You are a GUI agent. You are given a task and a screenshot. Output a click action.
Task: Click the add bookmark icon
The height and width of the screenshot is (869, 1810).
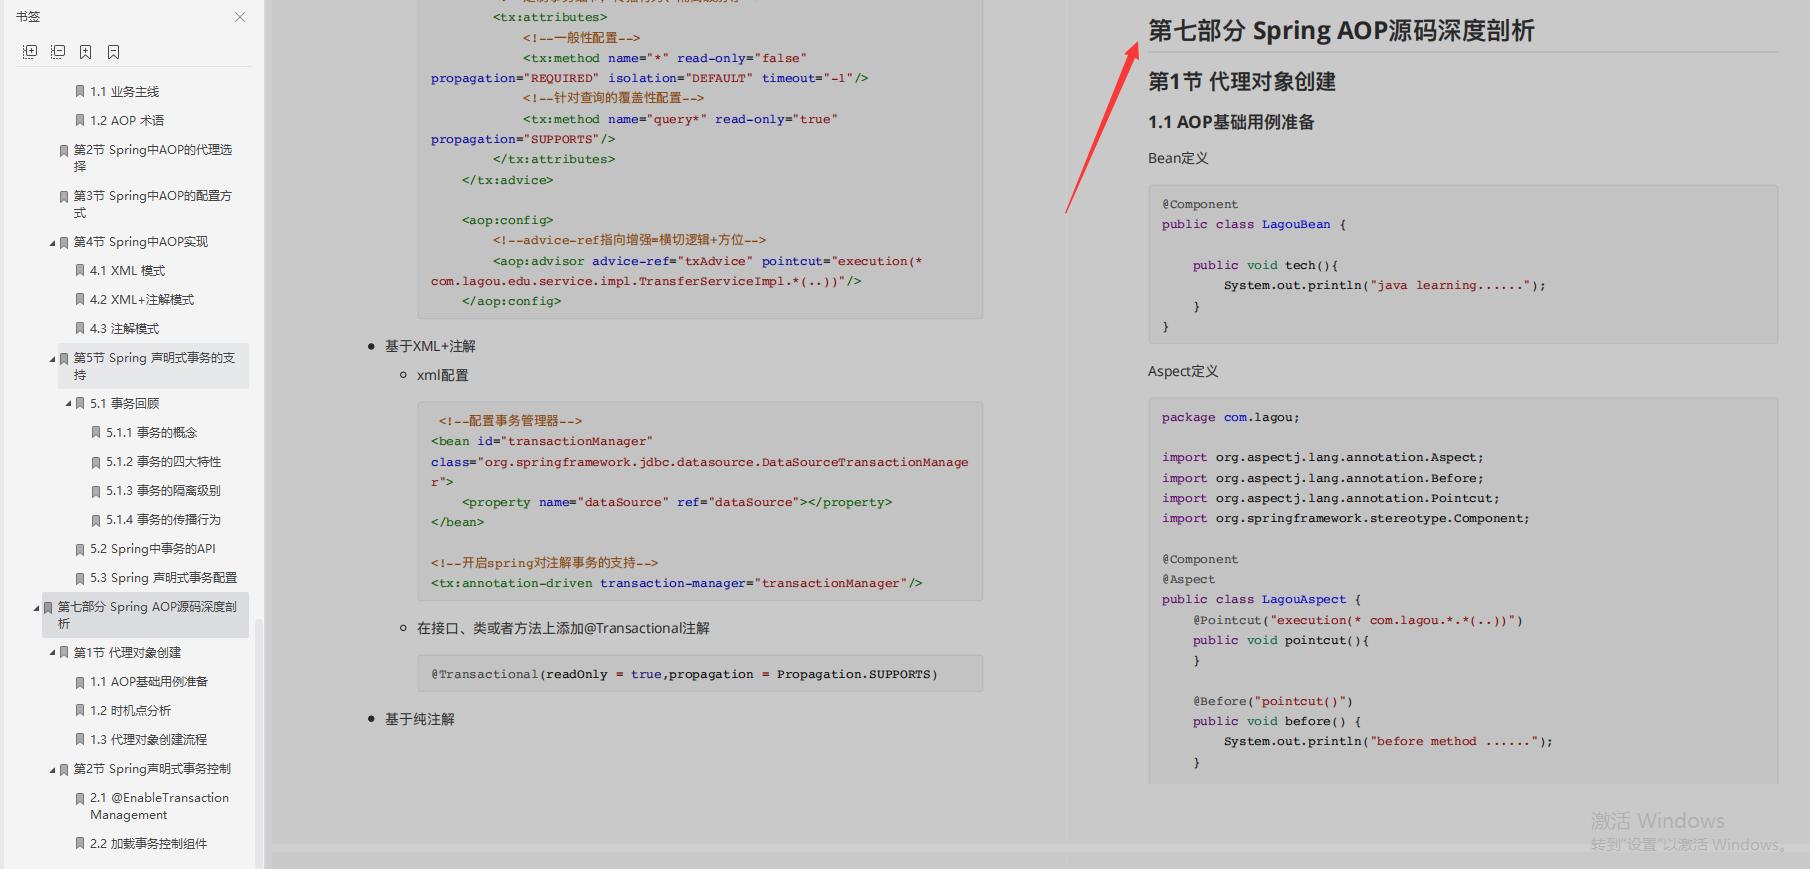pos(86,52)
